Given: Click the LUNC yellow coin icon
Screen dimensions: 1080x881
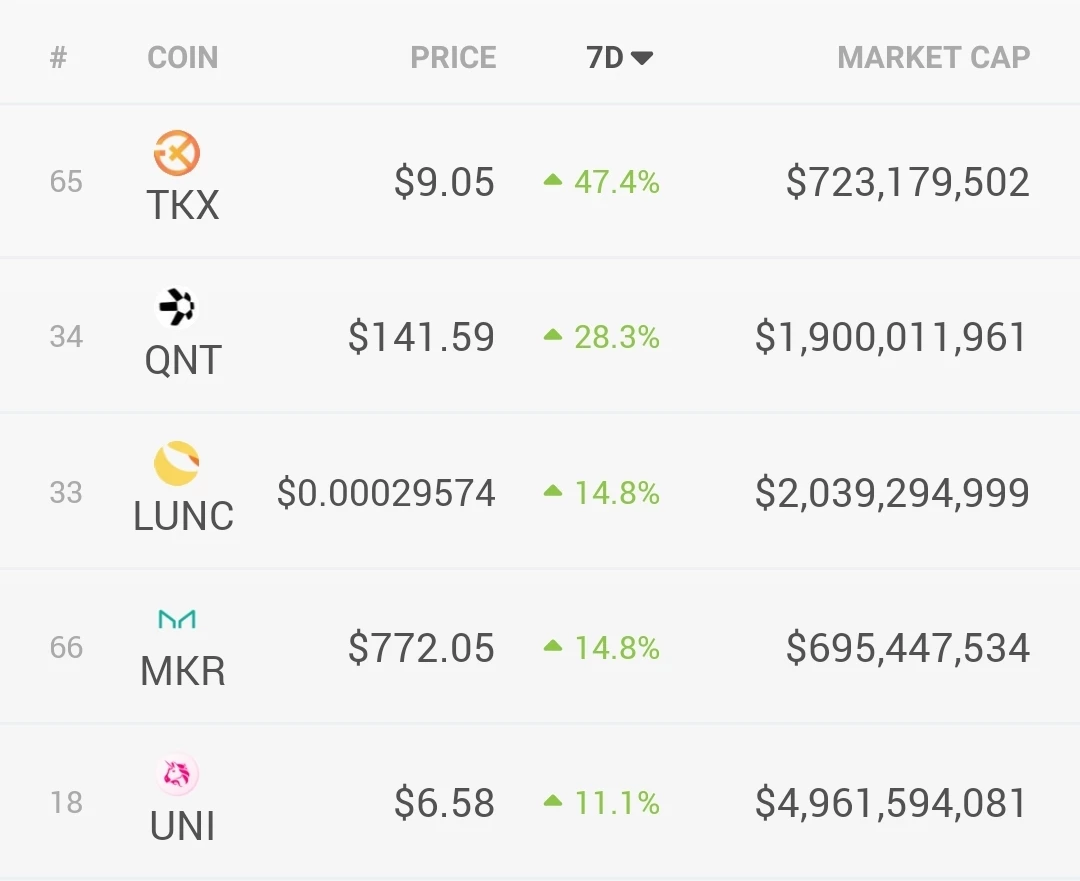Looking at the screenshot, I should [177, 463].
